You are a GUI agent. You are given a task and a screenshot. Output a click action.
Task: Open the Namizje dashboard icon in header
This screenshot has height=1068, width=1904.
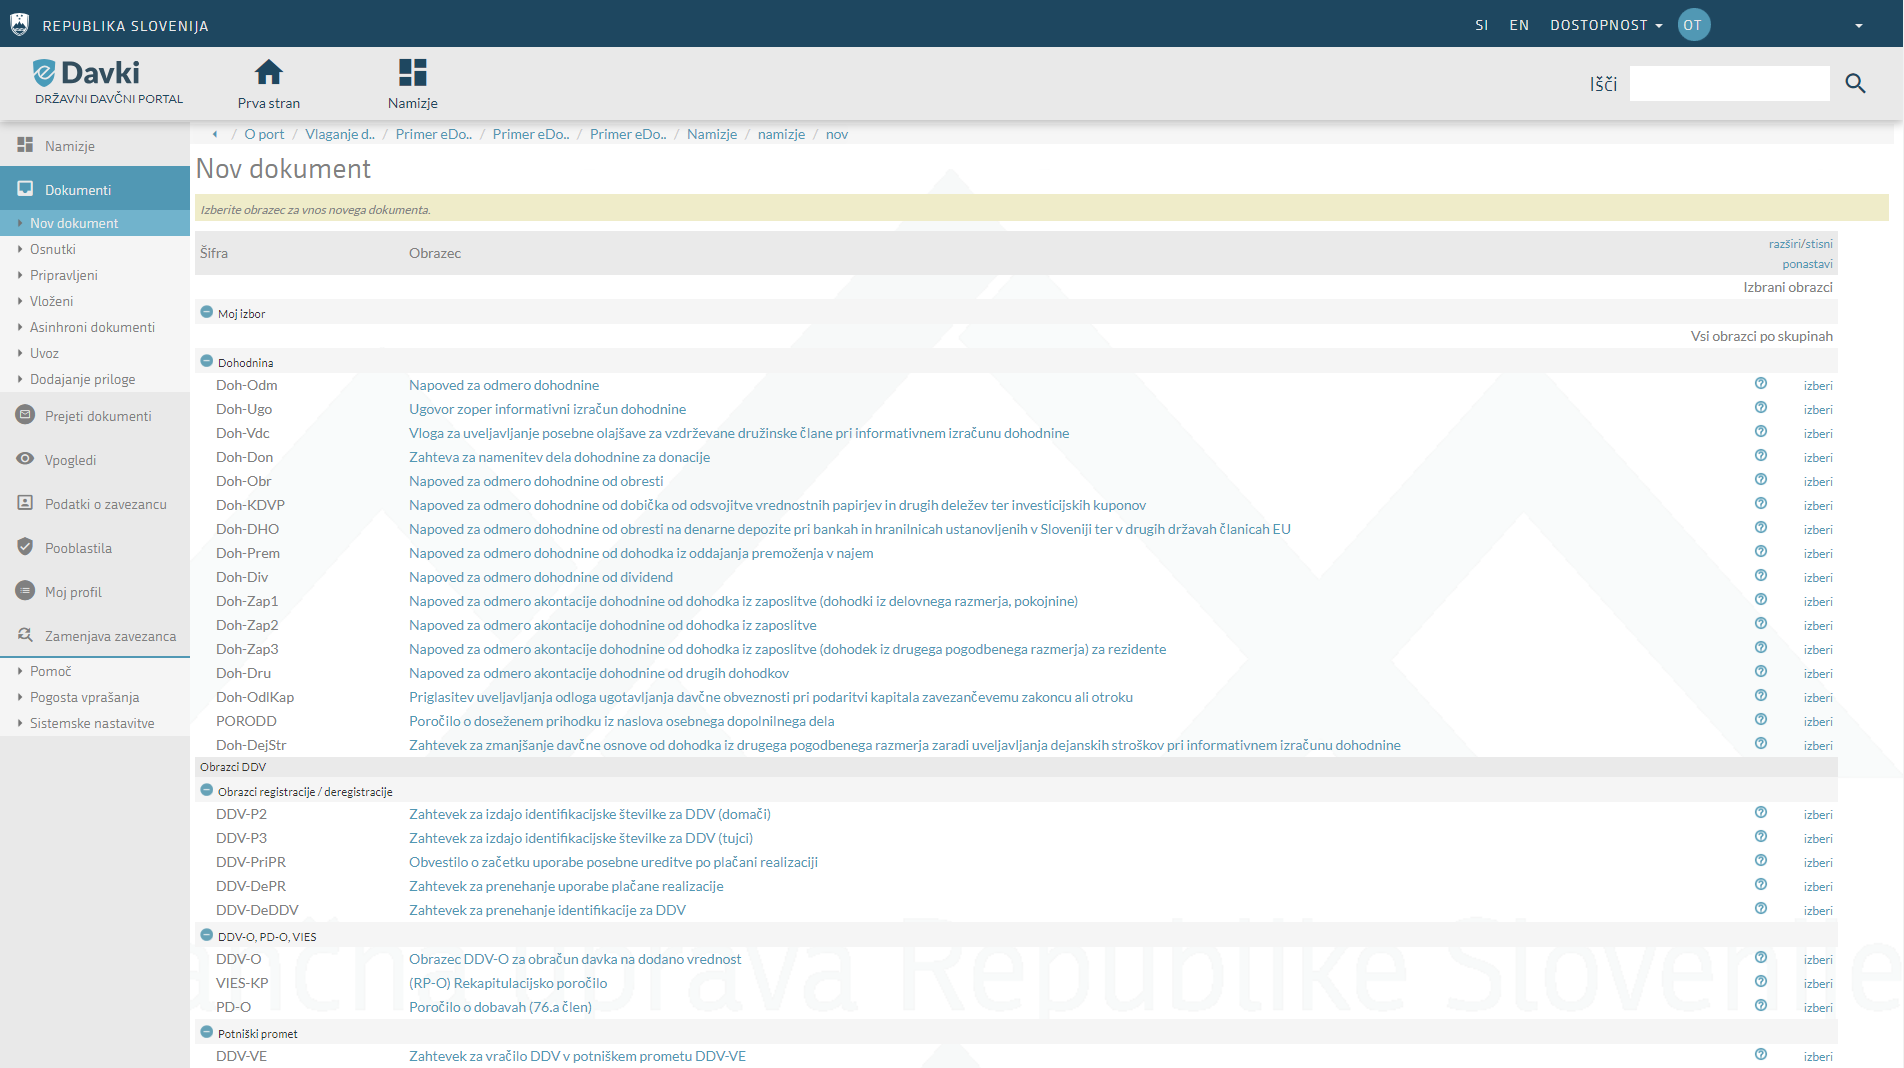tap(412, 73)
